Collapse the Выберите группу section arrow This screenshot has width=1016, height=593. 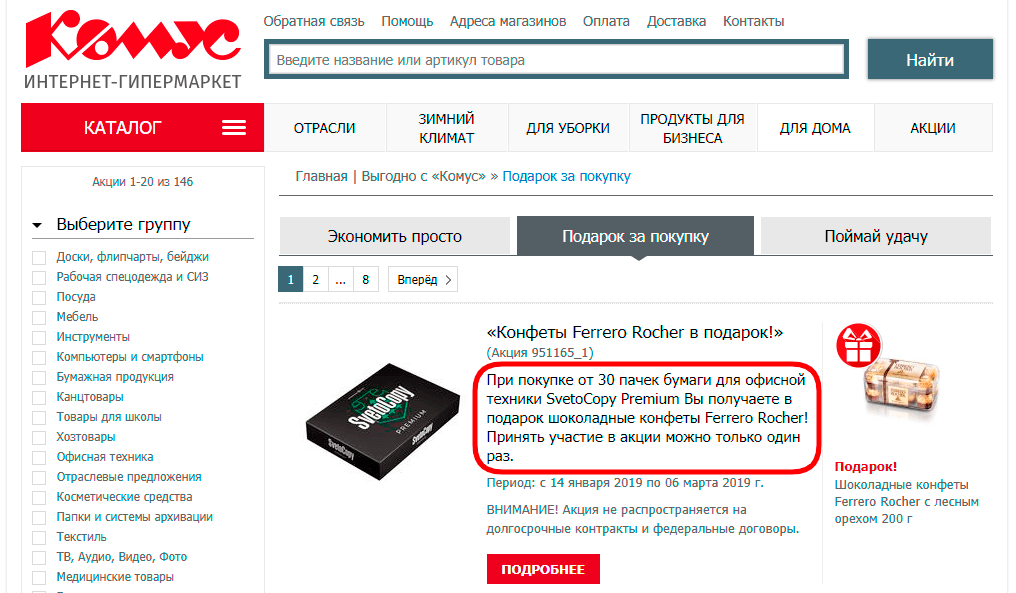click(38, 226)
